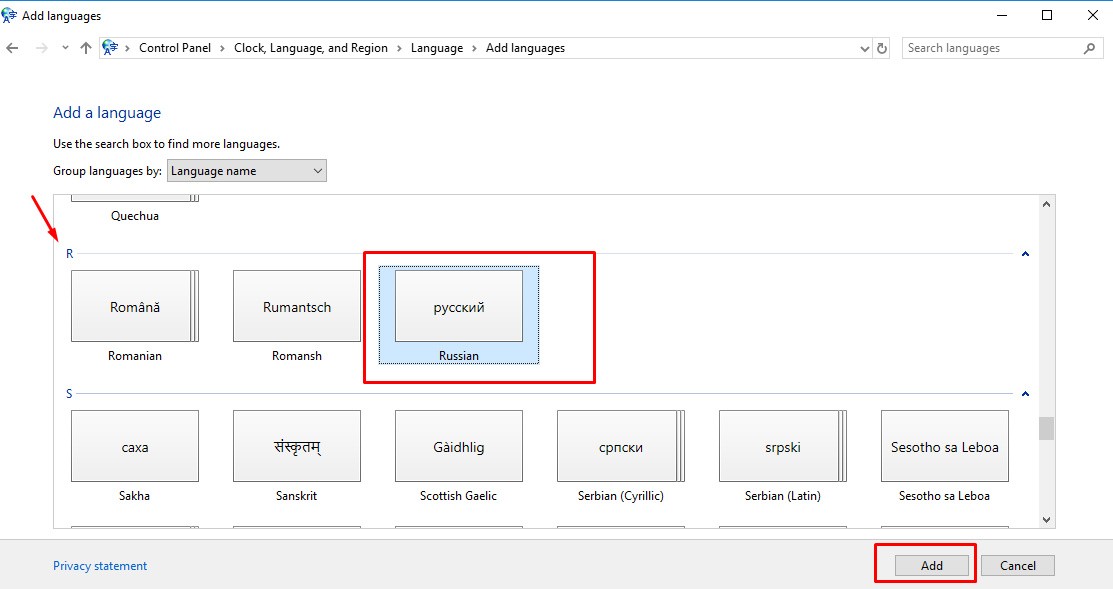Open the Group languages by dropdown
Screen dimensions: 1113x589
coord(246,171)
